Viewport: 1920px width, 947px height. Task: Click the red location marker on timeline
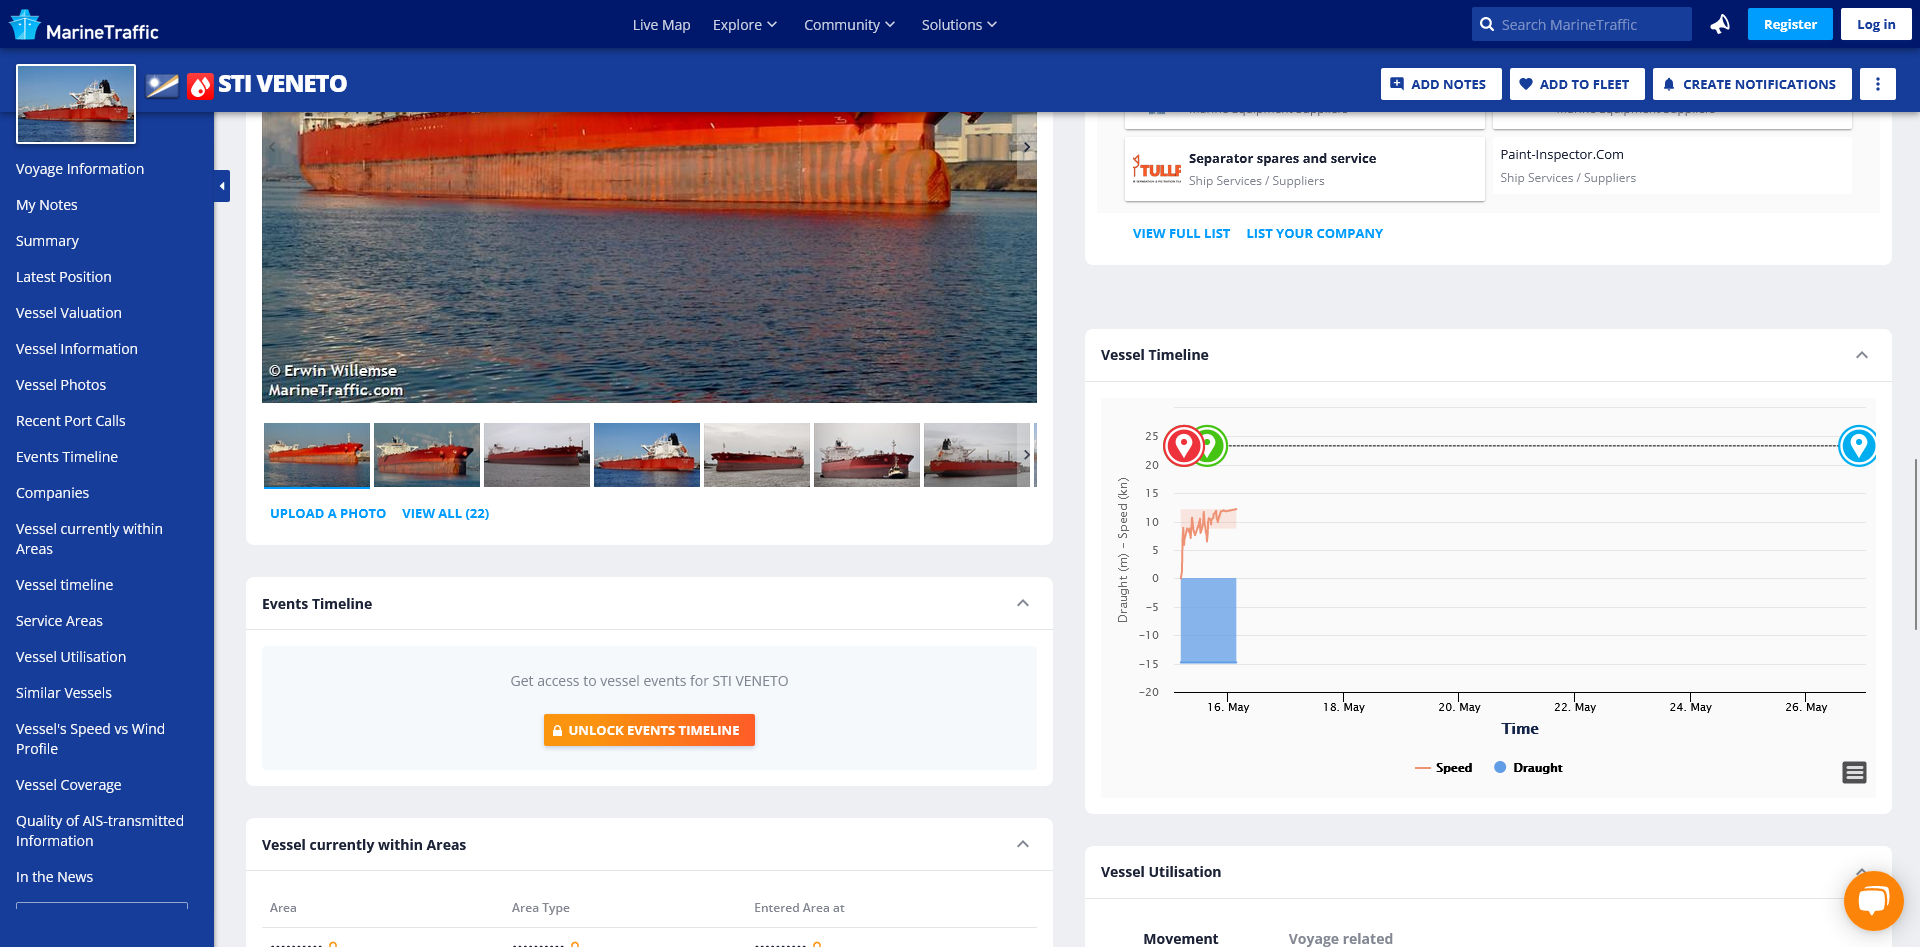pos(1184,445)
